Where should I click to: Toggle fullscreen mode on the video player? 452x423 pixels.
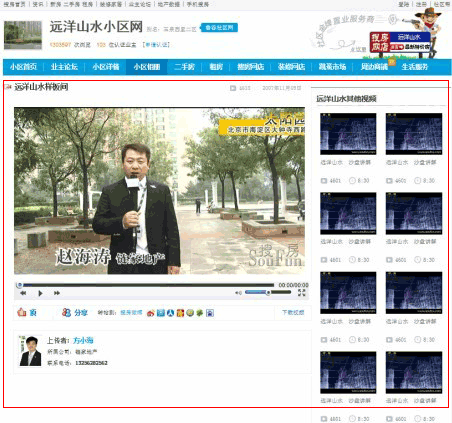coord(302,293)
